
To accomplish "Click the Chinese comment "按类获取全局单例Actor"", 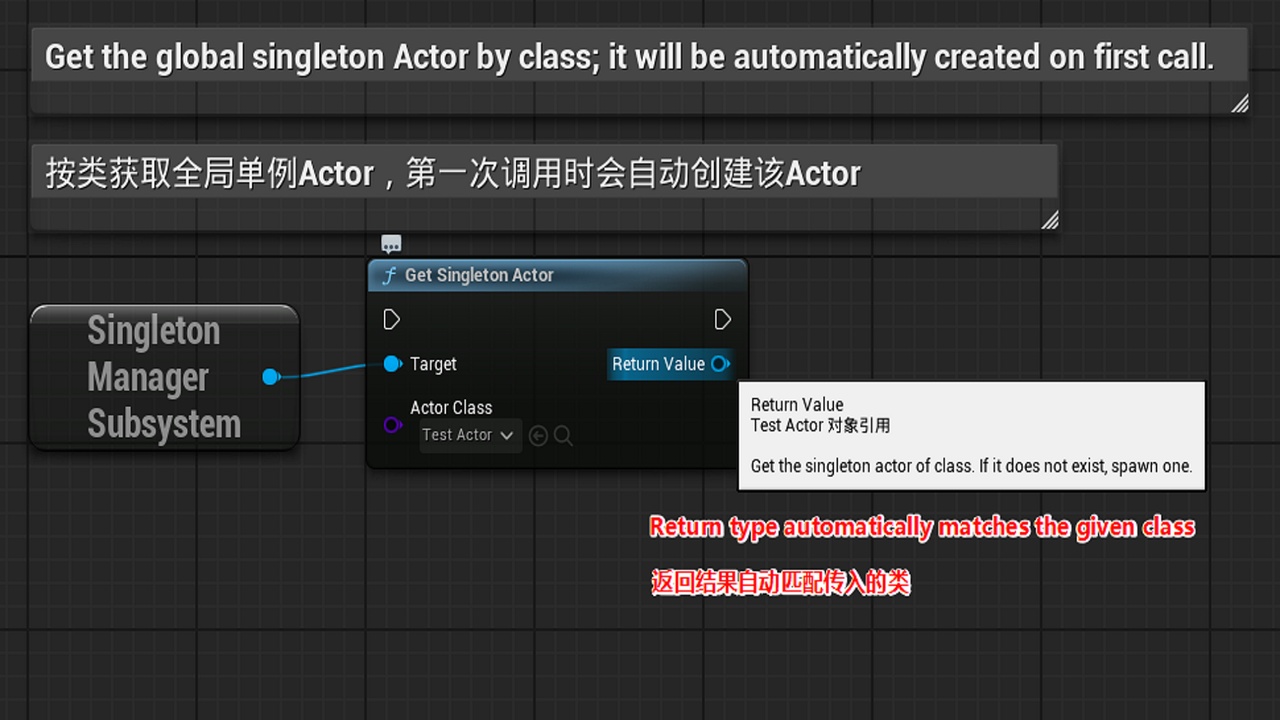I will pos(453,174).
